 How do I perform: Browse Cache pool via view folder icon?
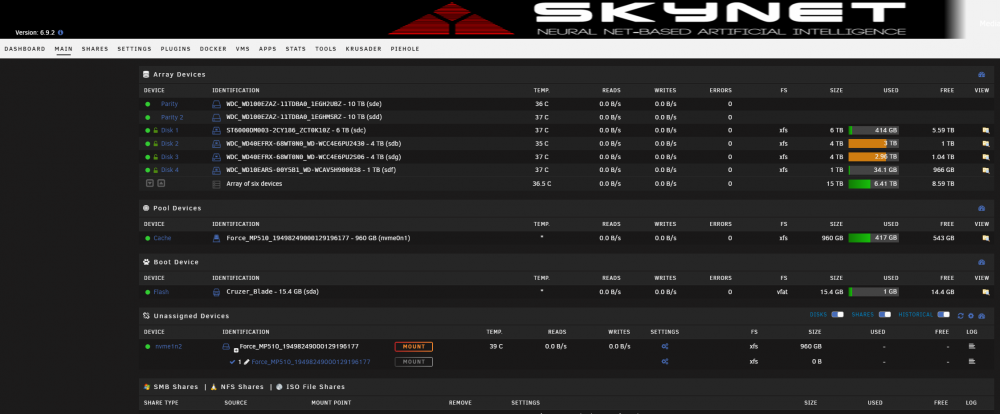coord(985,238)
